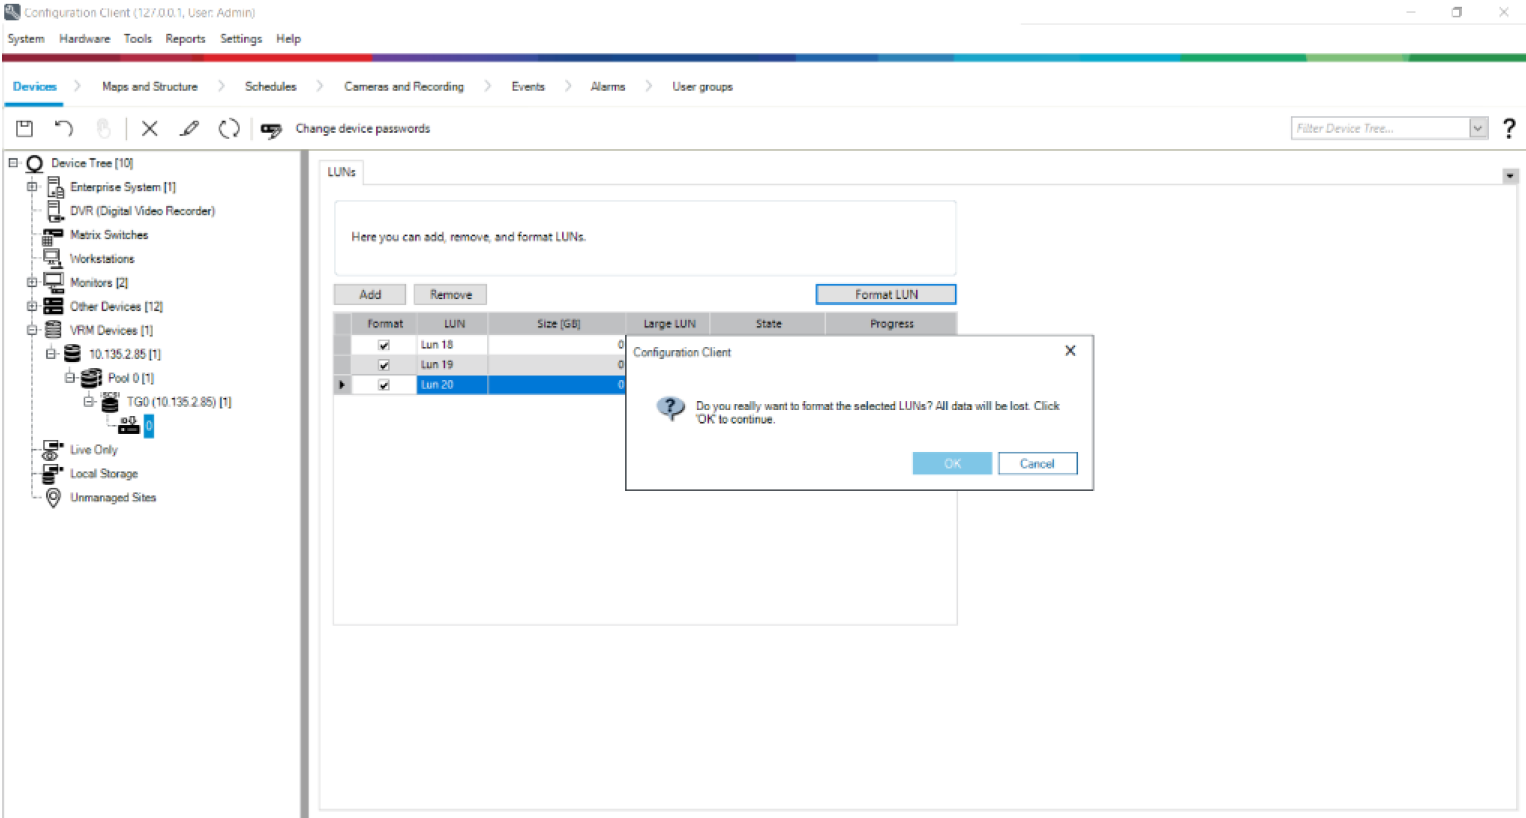
Task: Toggle the Format checkbox for Lun 19
Action: click(384, 365)
